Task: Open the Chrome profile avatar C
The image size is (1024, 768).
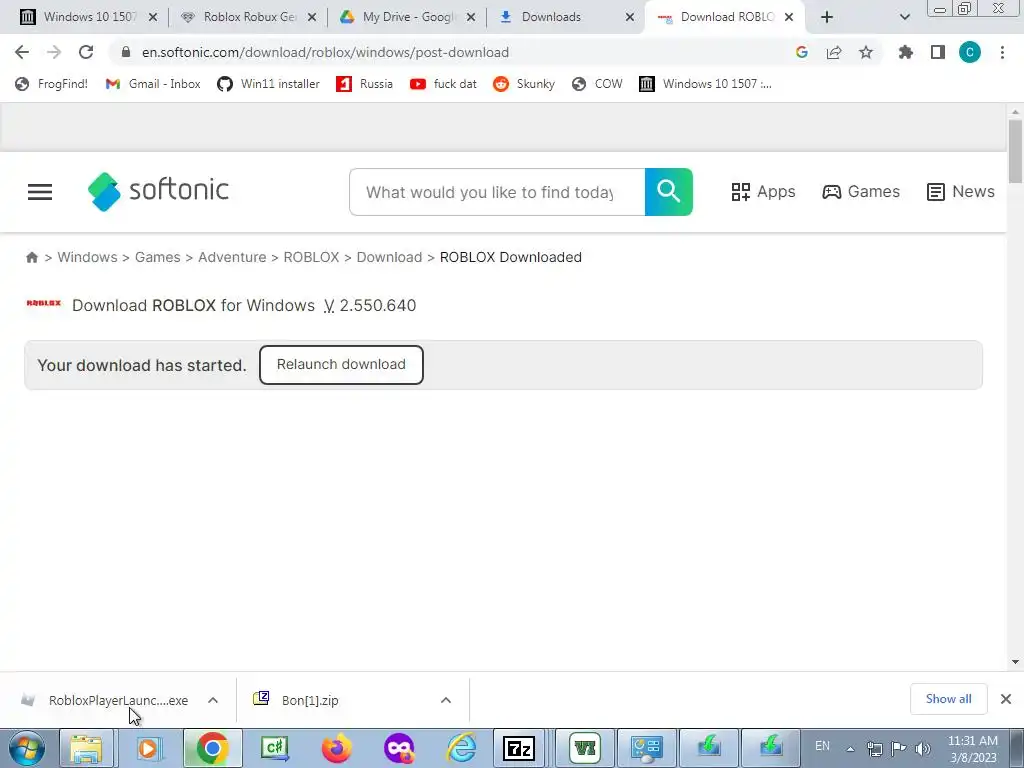Action: click(x=970, y=52)
